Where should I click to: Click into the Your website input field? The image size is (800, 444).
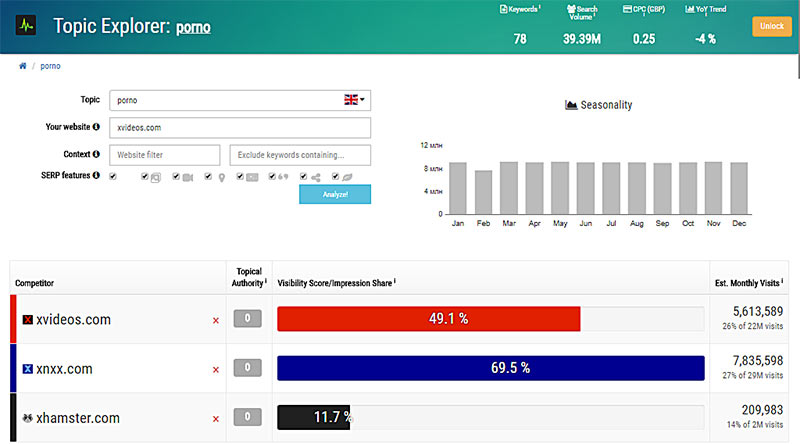240,128
